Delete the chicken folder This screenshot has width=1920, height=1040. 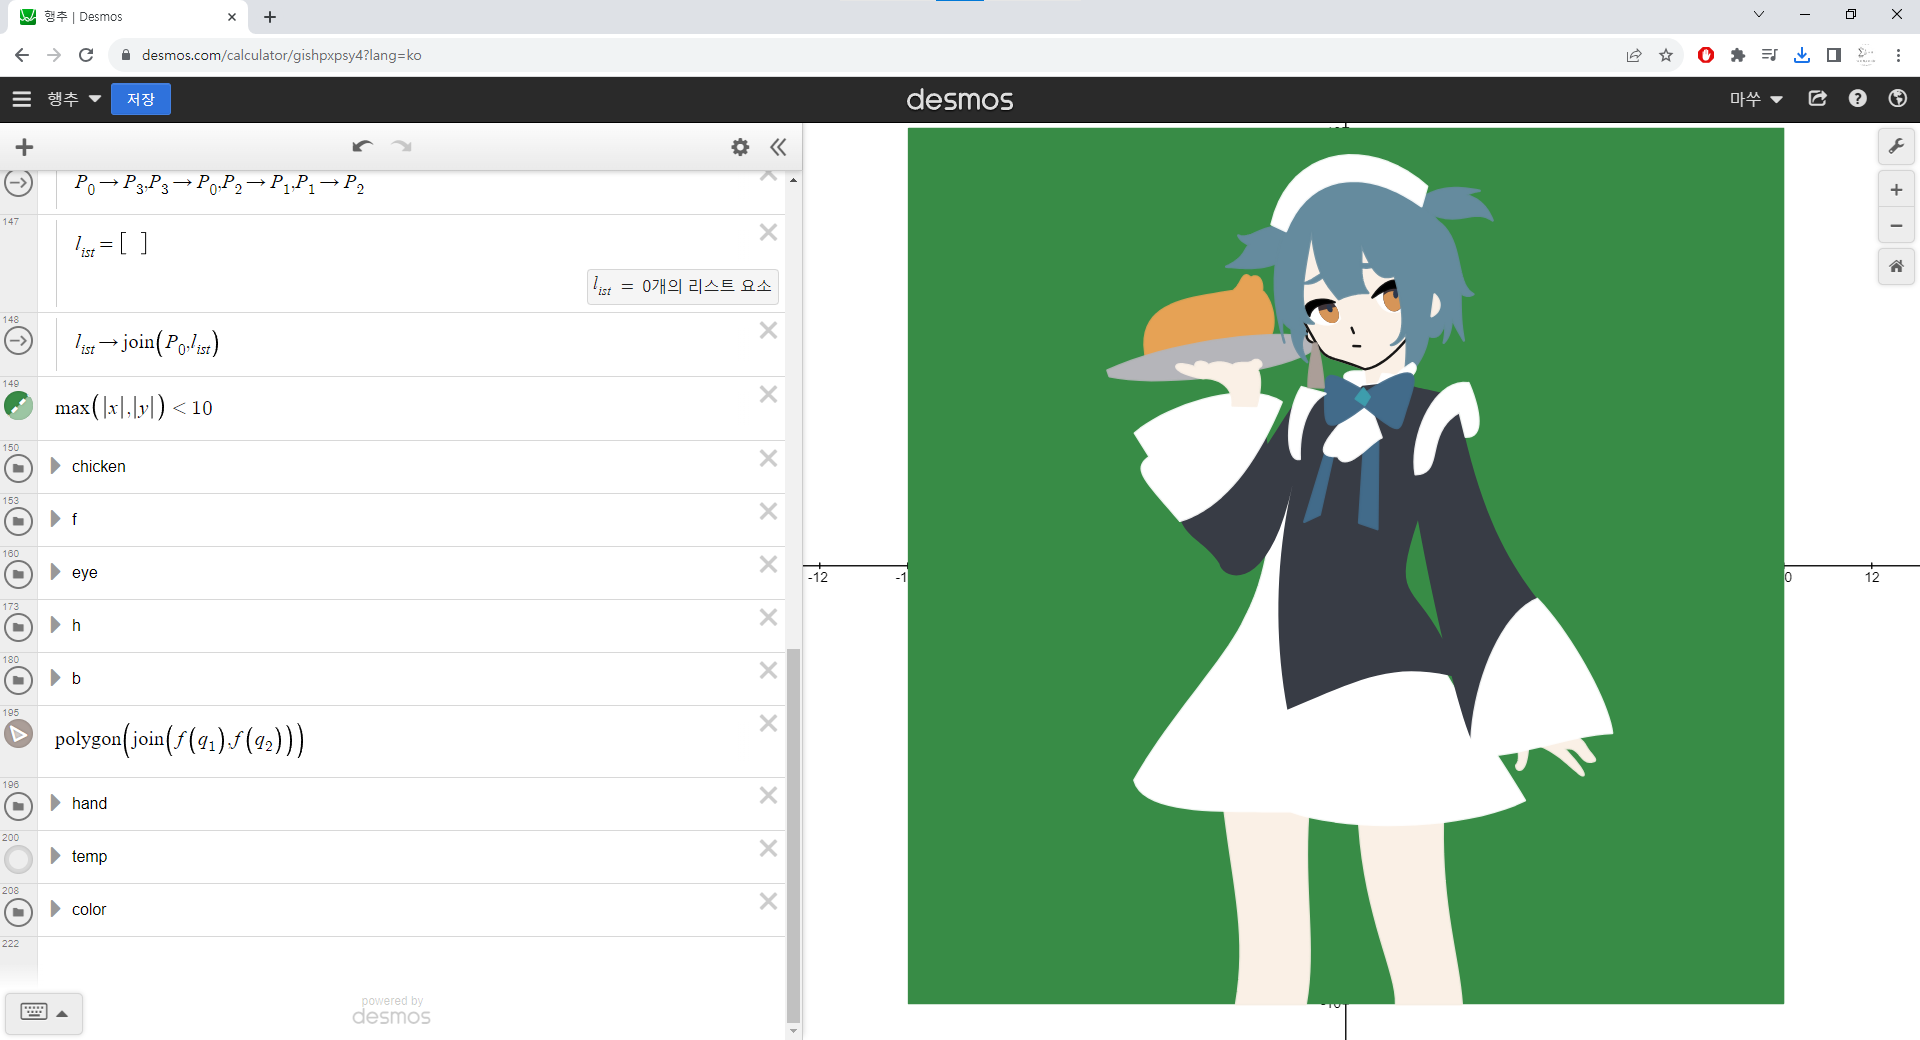click(768, 458)
